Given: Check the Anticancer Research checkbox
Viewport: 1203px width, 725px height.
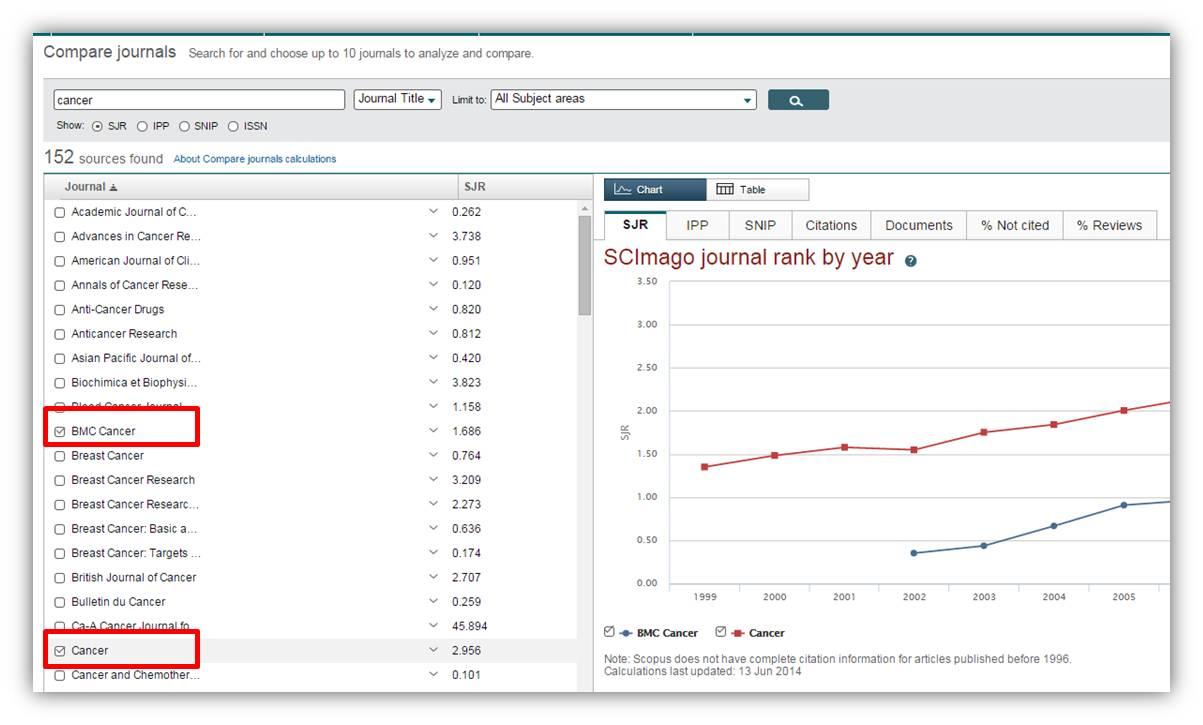Looking at the screenshot, I should 60,334.
